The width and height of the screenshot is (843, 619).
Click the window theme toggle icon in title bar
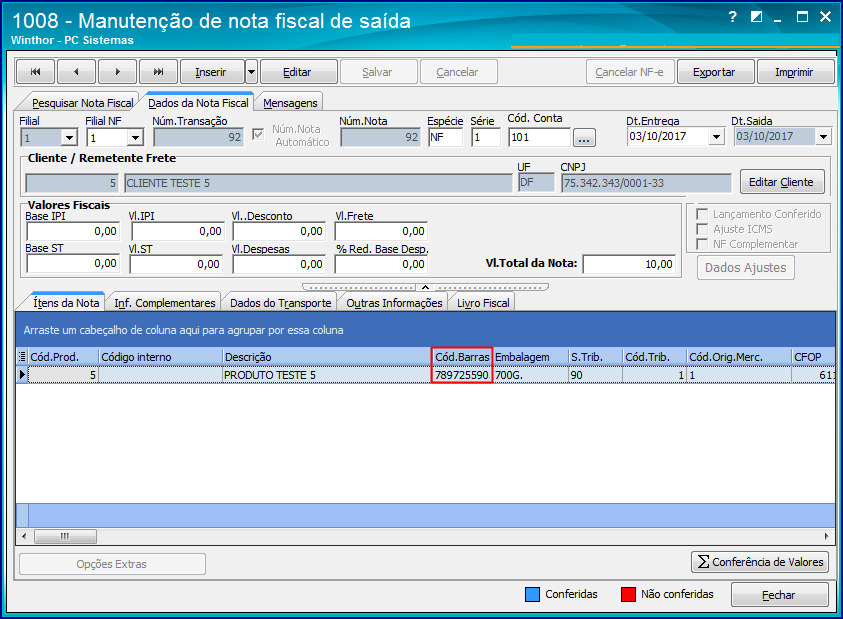[756, 17]
